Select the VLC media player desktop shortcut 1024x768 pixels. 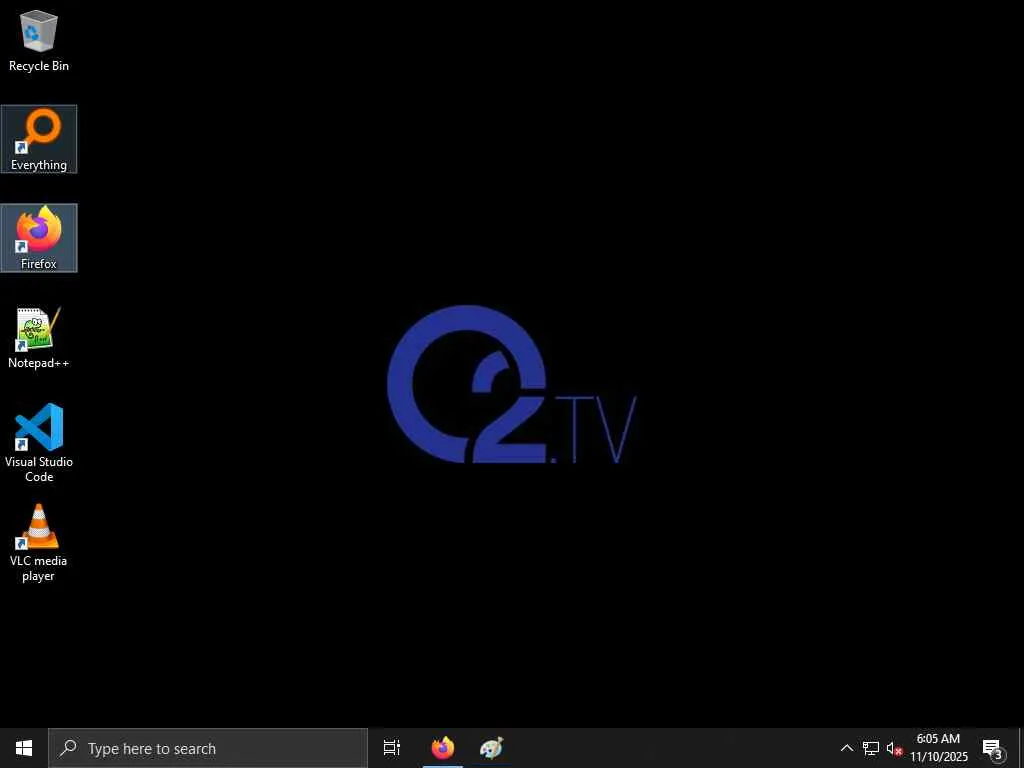(39, 542)
